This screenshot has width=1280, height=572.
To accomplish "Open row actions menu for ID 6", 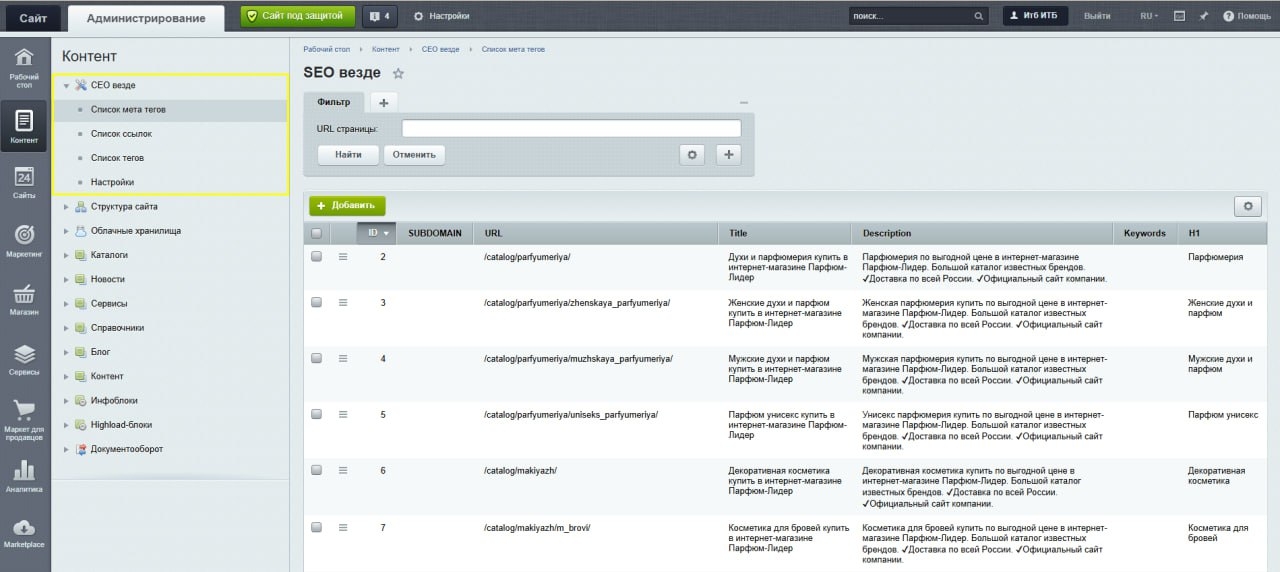I will pos(343,470).
